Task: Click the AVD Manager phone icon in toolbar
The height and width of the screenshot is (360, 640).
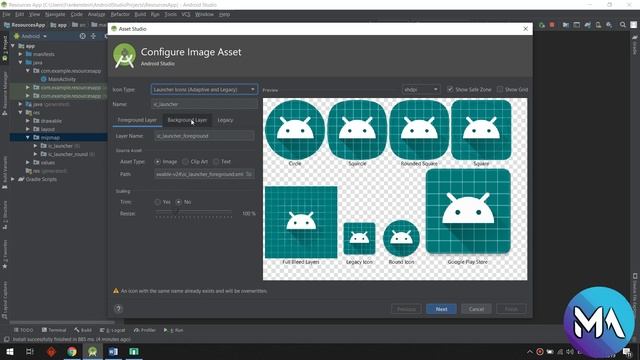Action: tap(598, 25)
